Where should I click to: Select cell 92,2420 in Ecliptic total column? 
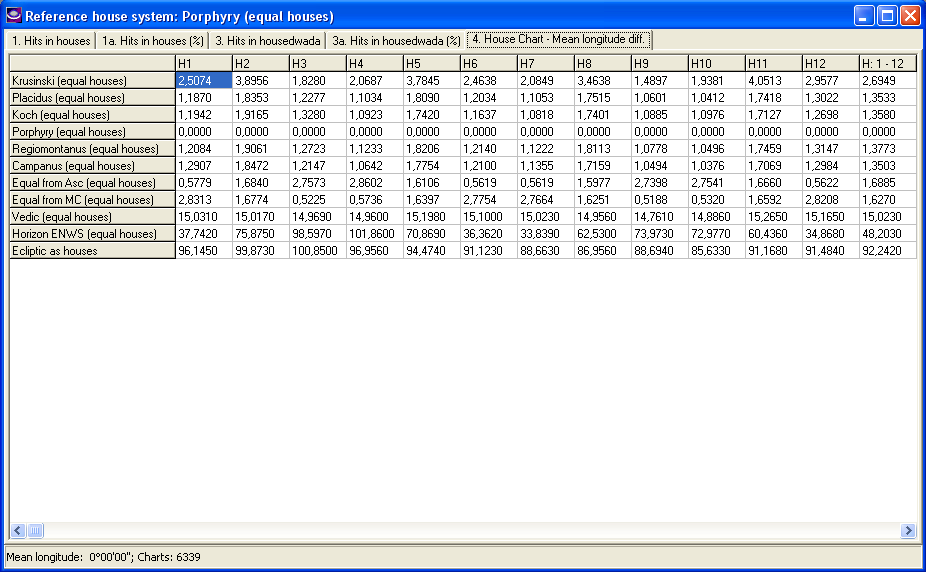point(888,251)
